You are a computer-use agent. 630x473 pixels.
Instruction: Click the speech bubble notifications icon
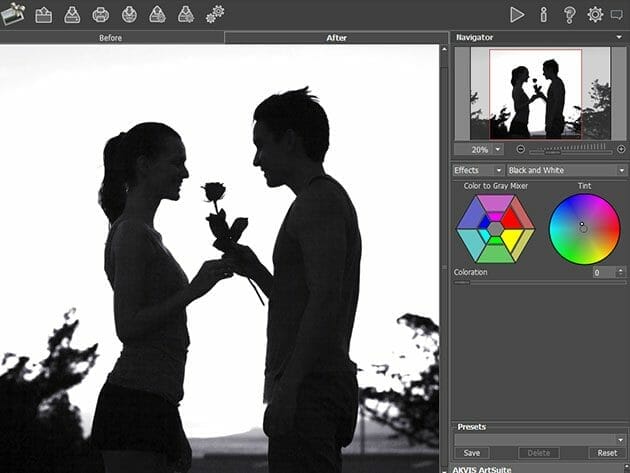(617, 14)
